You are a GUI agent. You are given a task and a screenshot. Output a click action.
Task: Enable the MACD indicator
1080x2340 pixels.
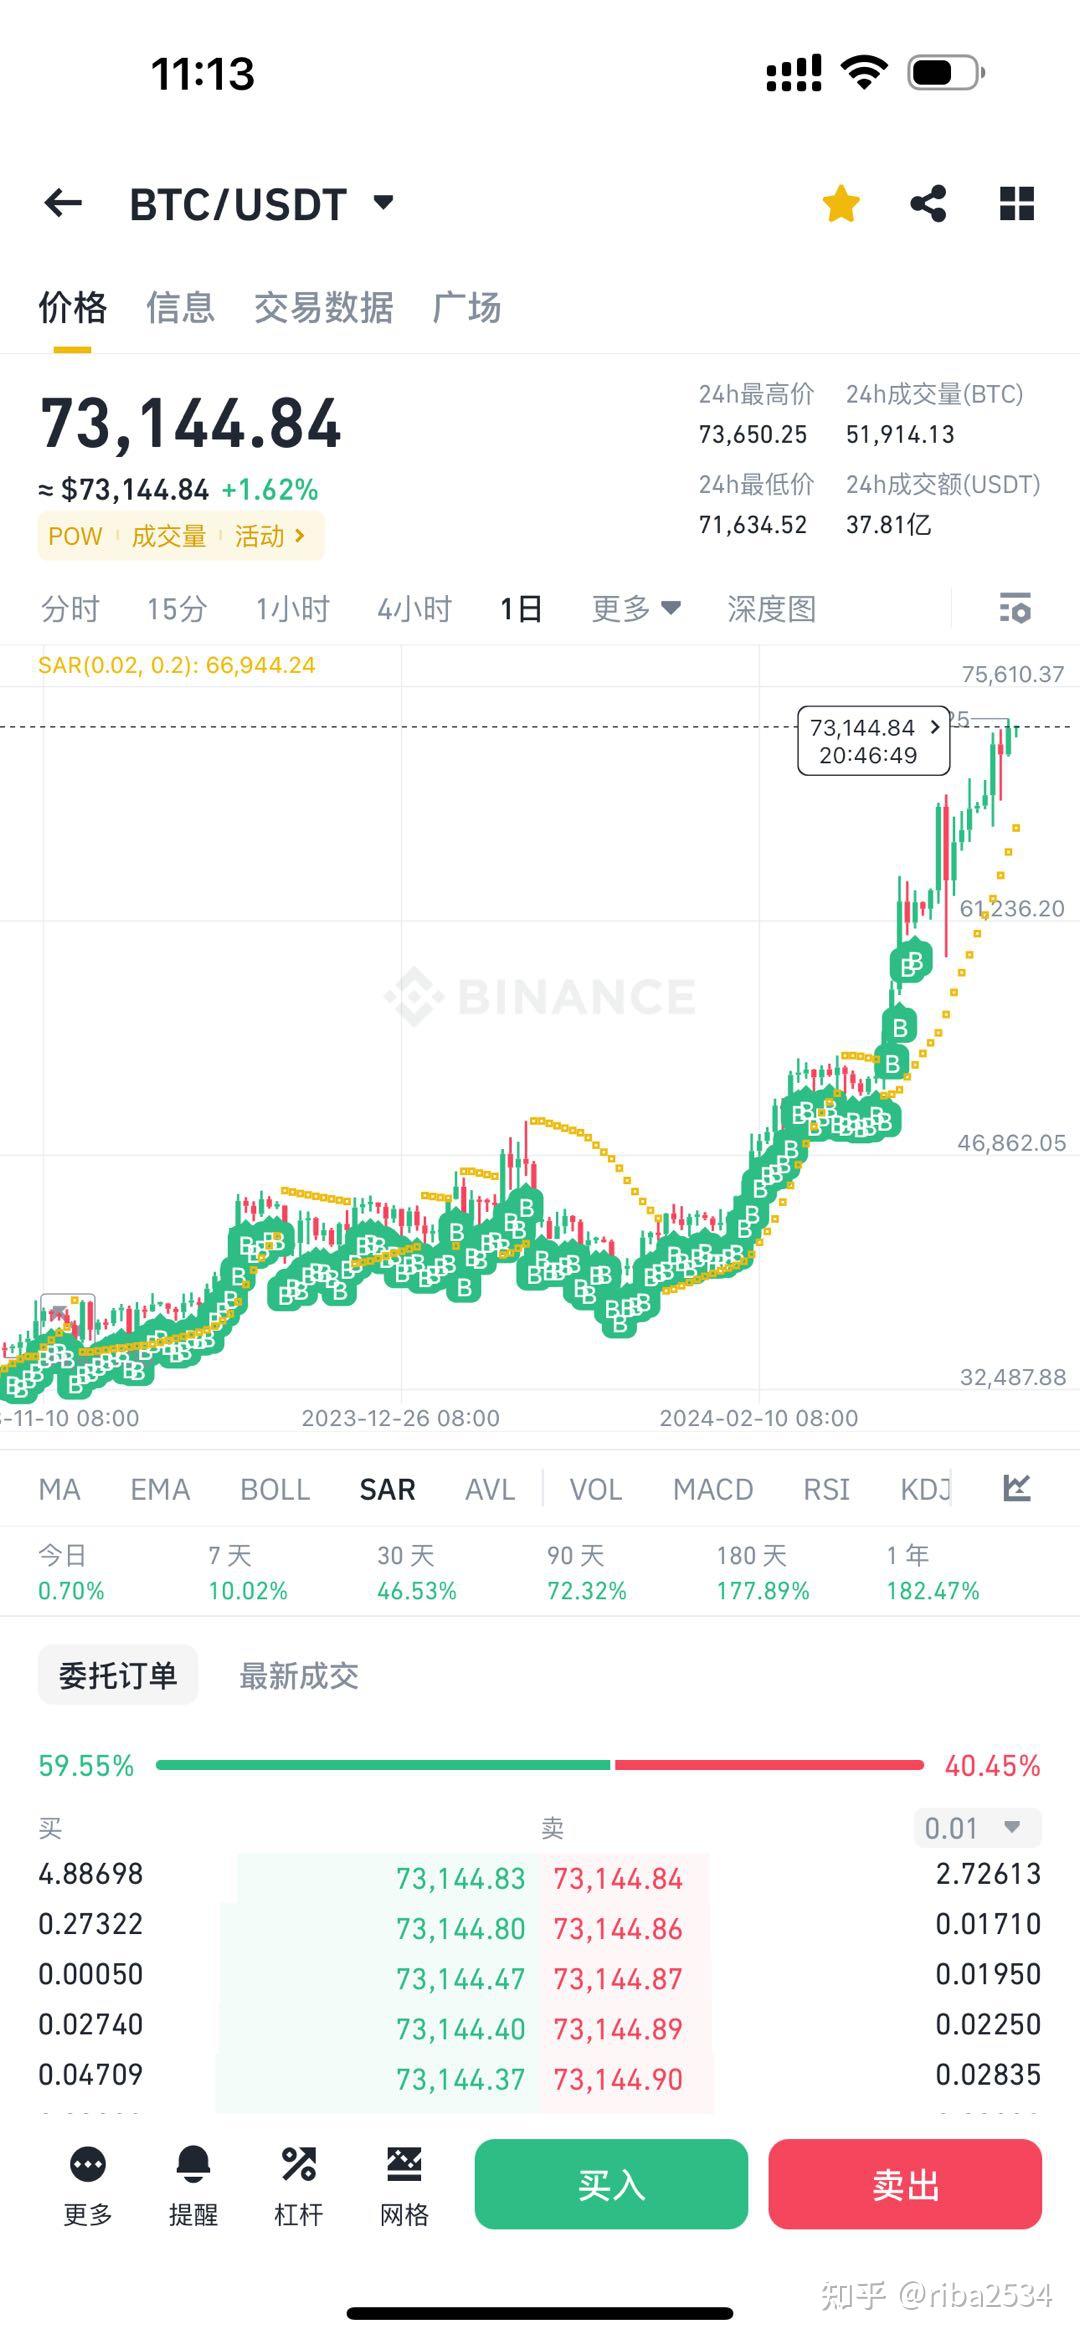point(712,1489)
